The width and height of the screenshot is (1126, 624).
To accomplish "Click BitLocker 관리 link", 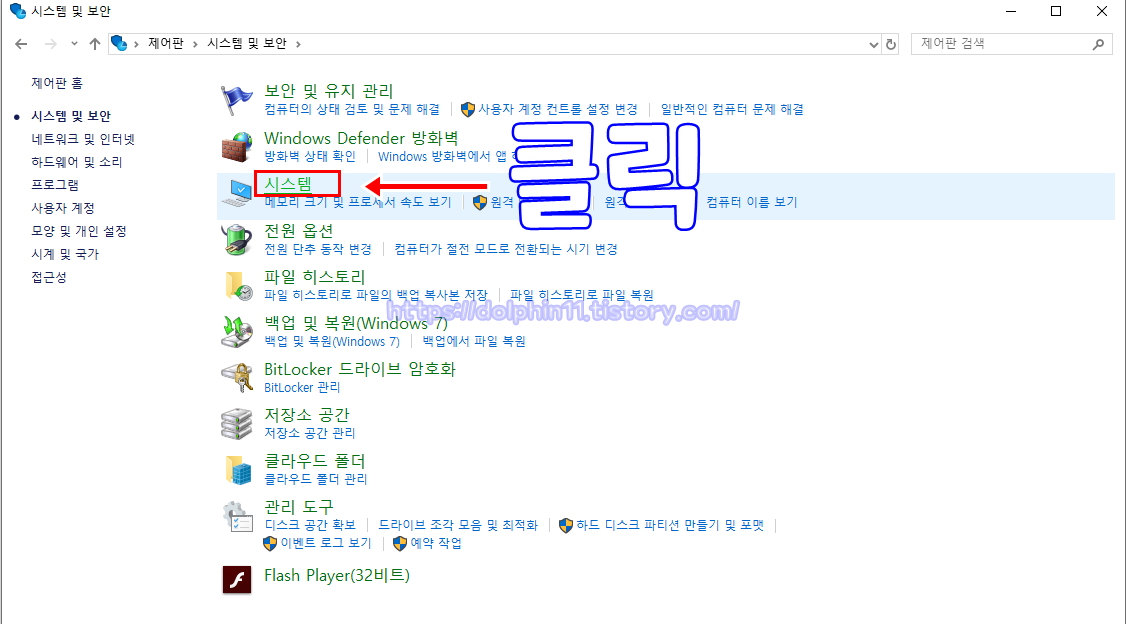I will [x=302, y=387].
